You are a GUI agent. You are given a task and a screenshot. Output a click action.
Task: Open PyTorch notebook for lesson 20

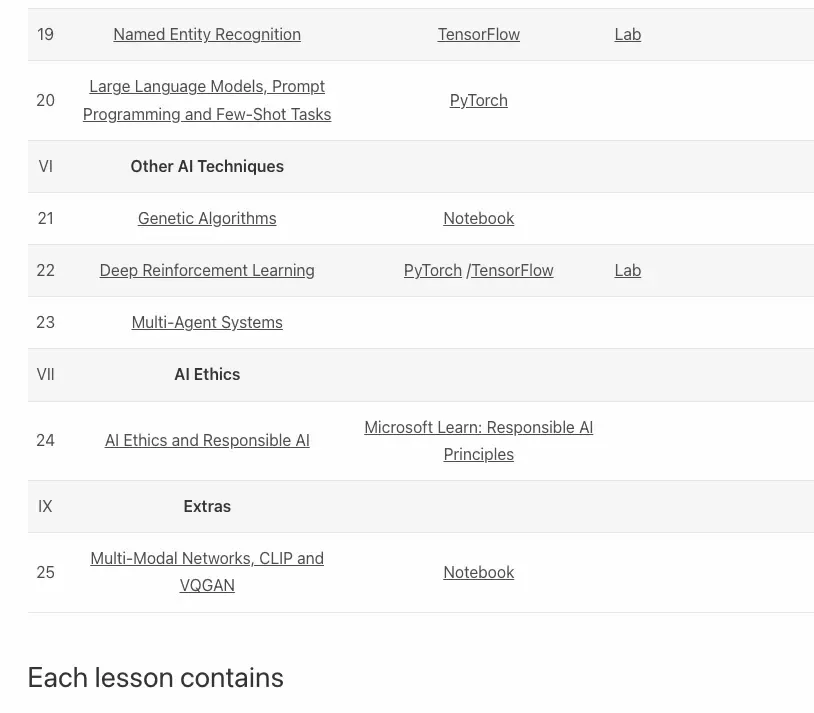479,100
